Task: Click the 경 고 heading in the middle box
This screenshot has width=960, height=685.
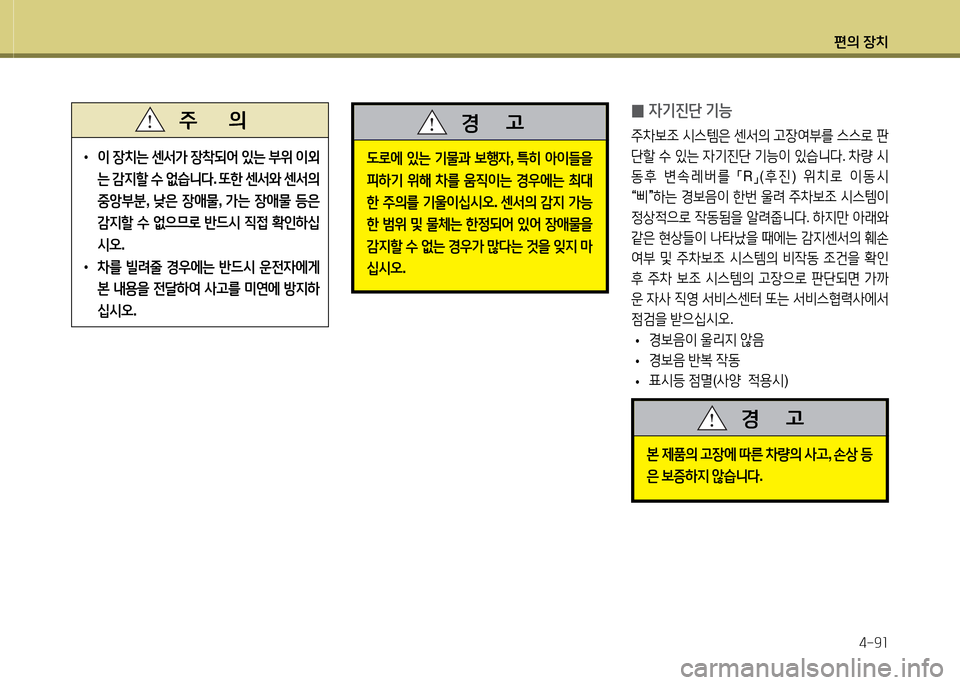Action: [x=493, y=122]
